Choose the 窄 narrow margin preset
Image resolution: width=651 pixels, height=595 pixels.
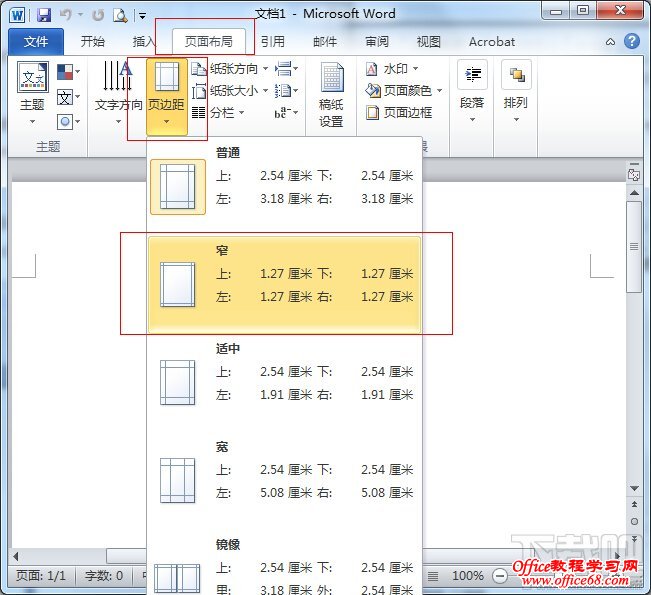(x=284, y=284)
